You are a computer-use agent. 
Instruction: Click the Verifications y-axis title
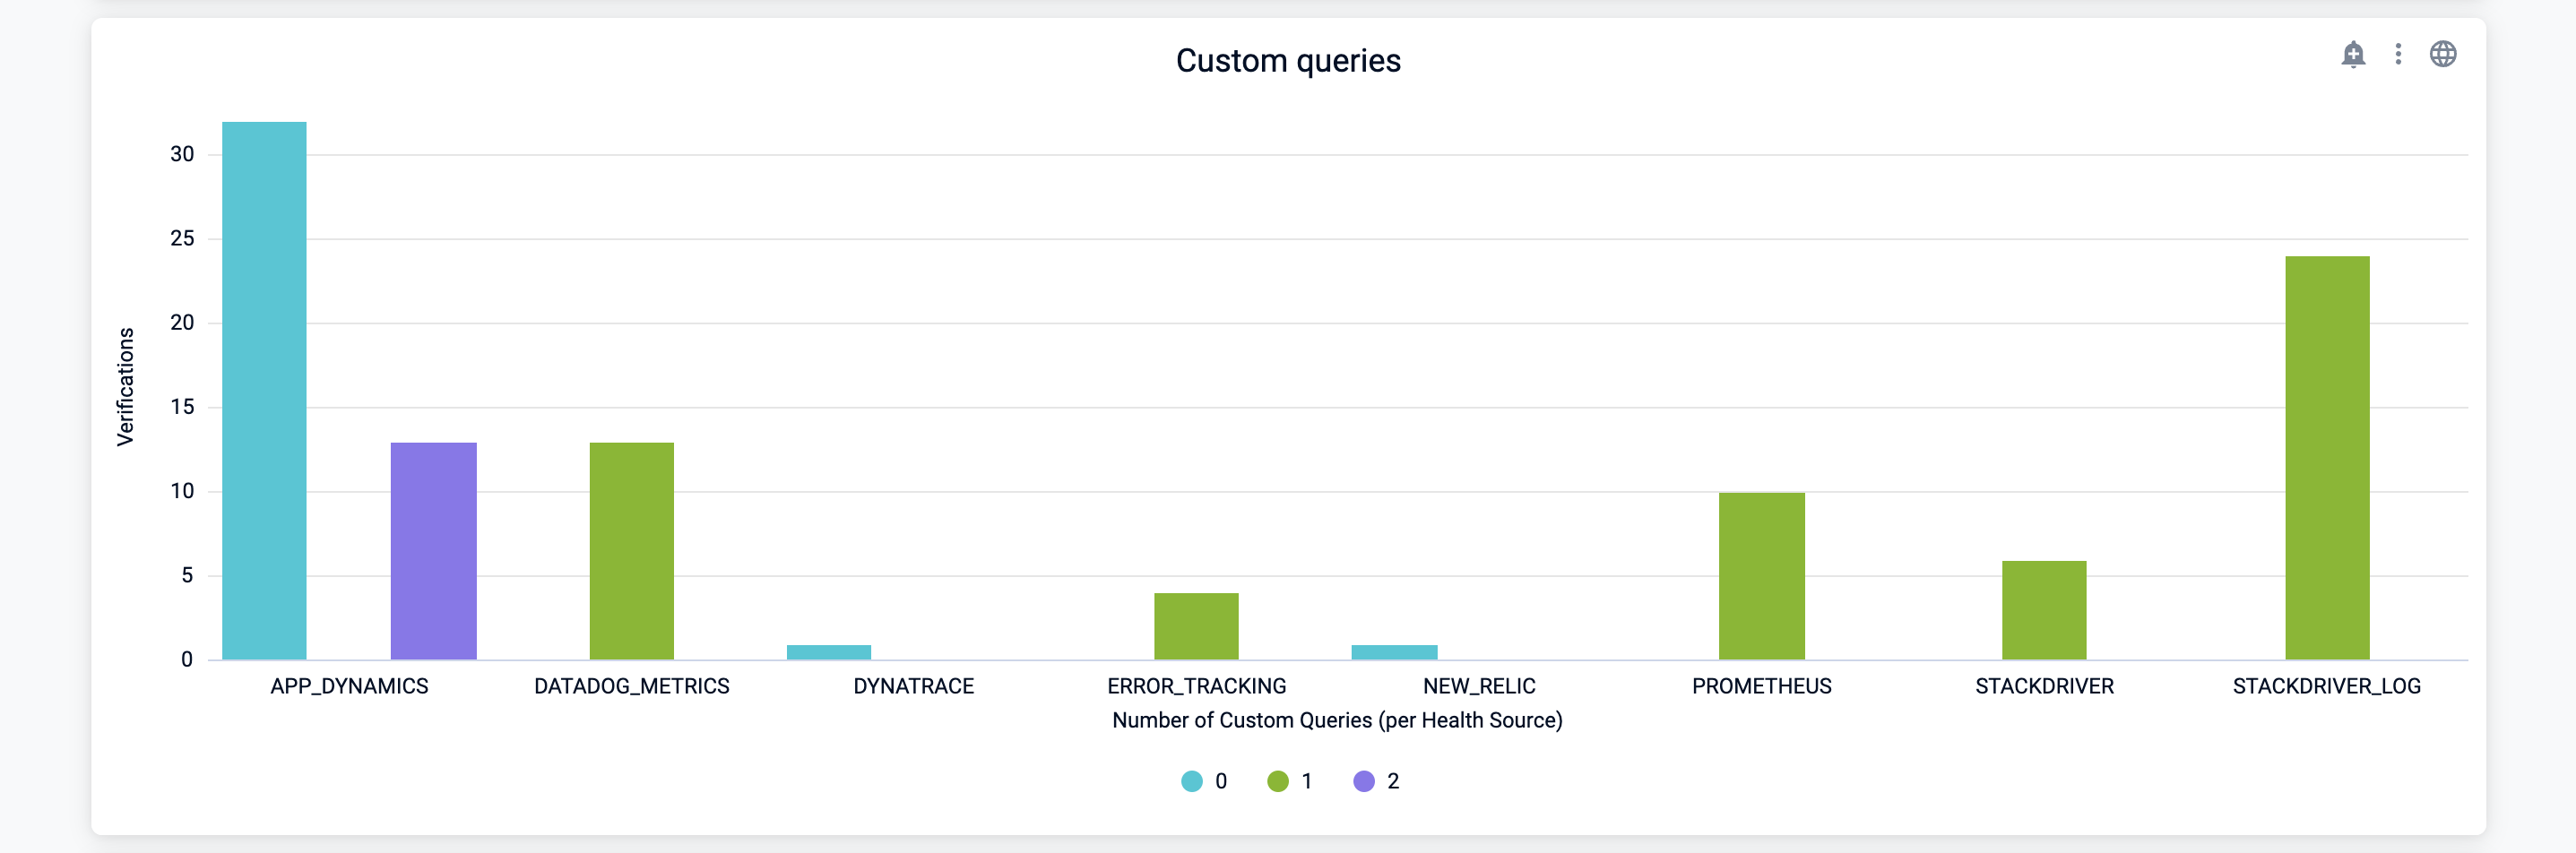click(125, 386)
